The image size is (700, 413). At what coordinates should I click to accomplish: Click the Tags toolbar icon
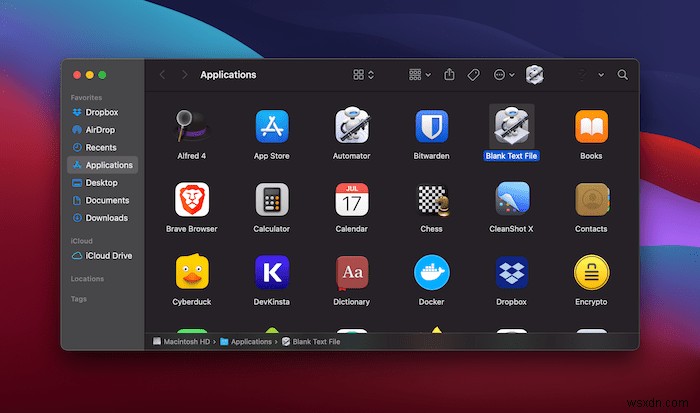(475, 75)
